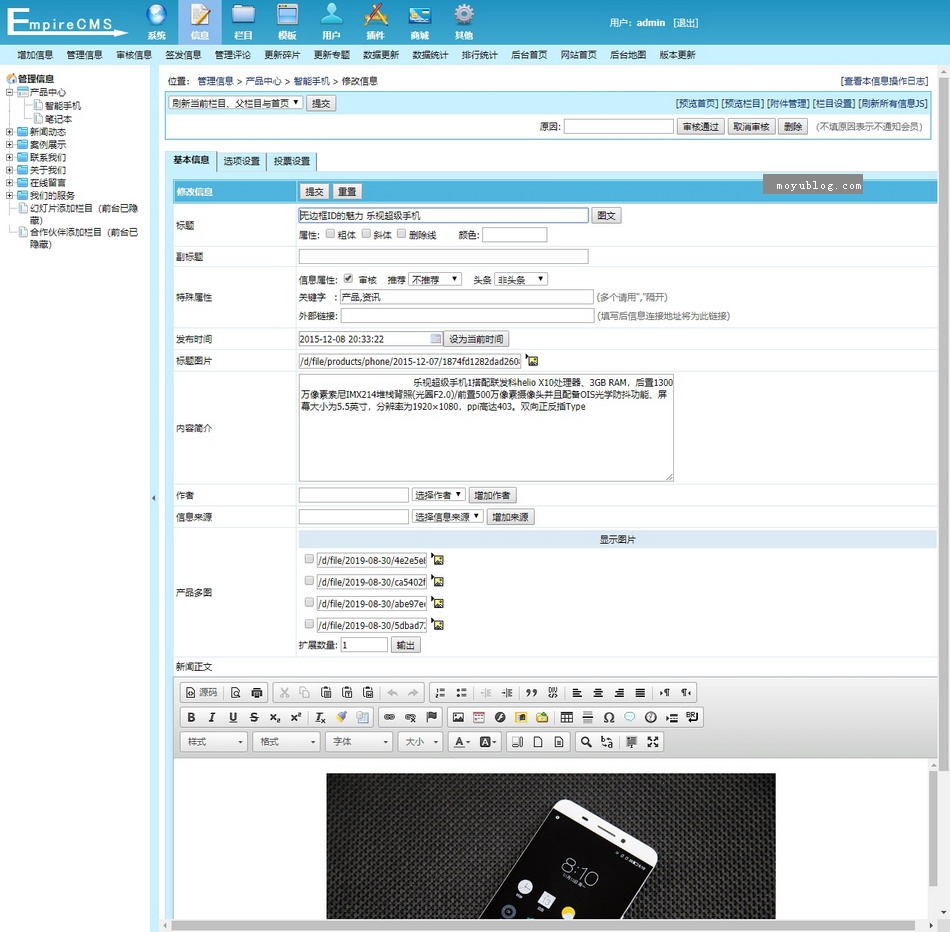Toggle bold in the editor toolbar
The height and width of the screenshot is (932, 950).
coord(191,717)
